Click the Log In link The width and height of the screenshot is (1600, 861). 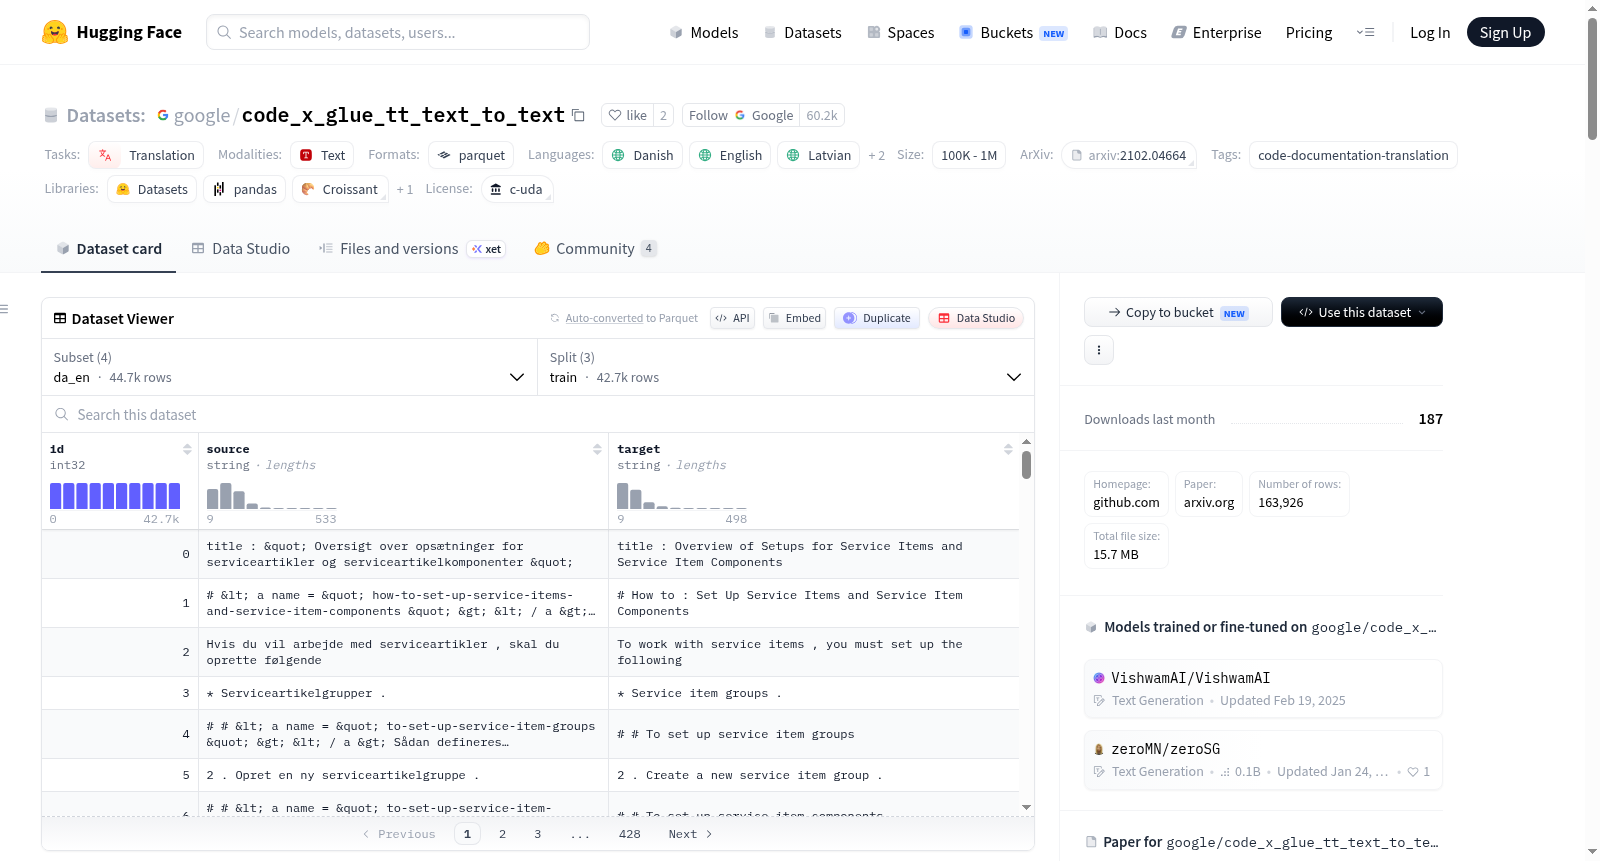tap(1430, 32)
